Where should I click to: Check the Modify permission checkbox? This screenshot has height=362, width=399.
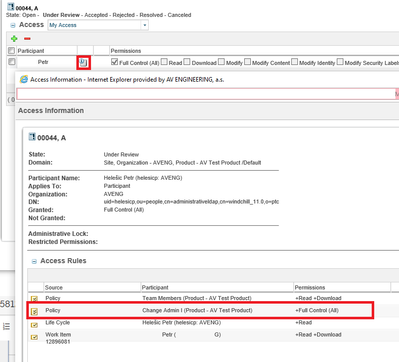pyautogui.click(x=221, y=62)
